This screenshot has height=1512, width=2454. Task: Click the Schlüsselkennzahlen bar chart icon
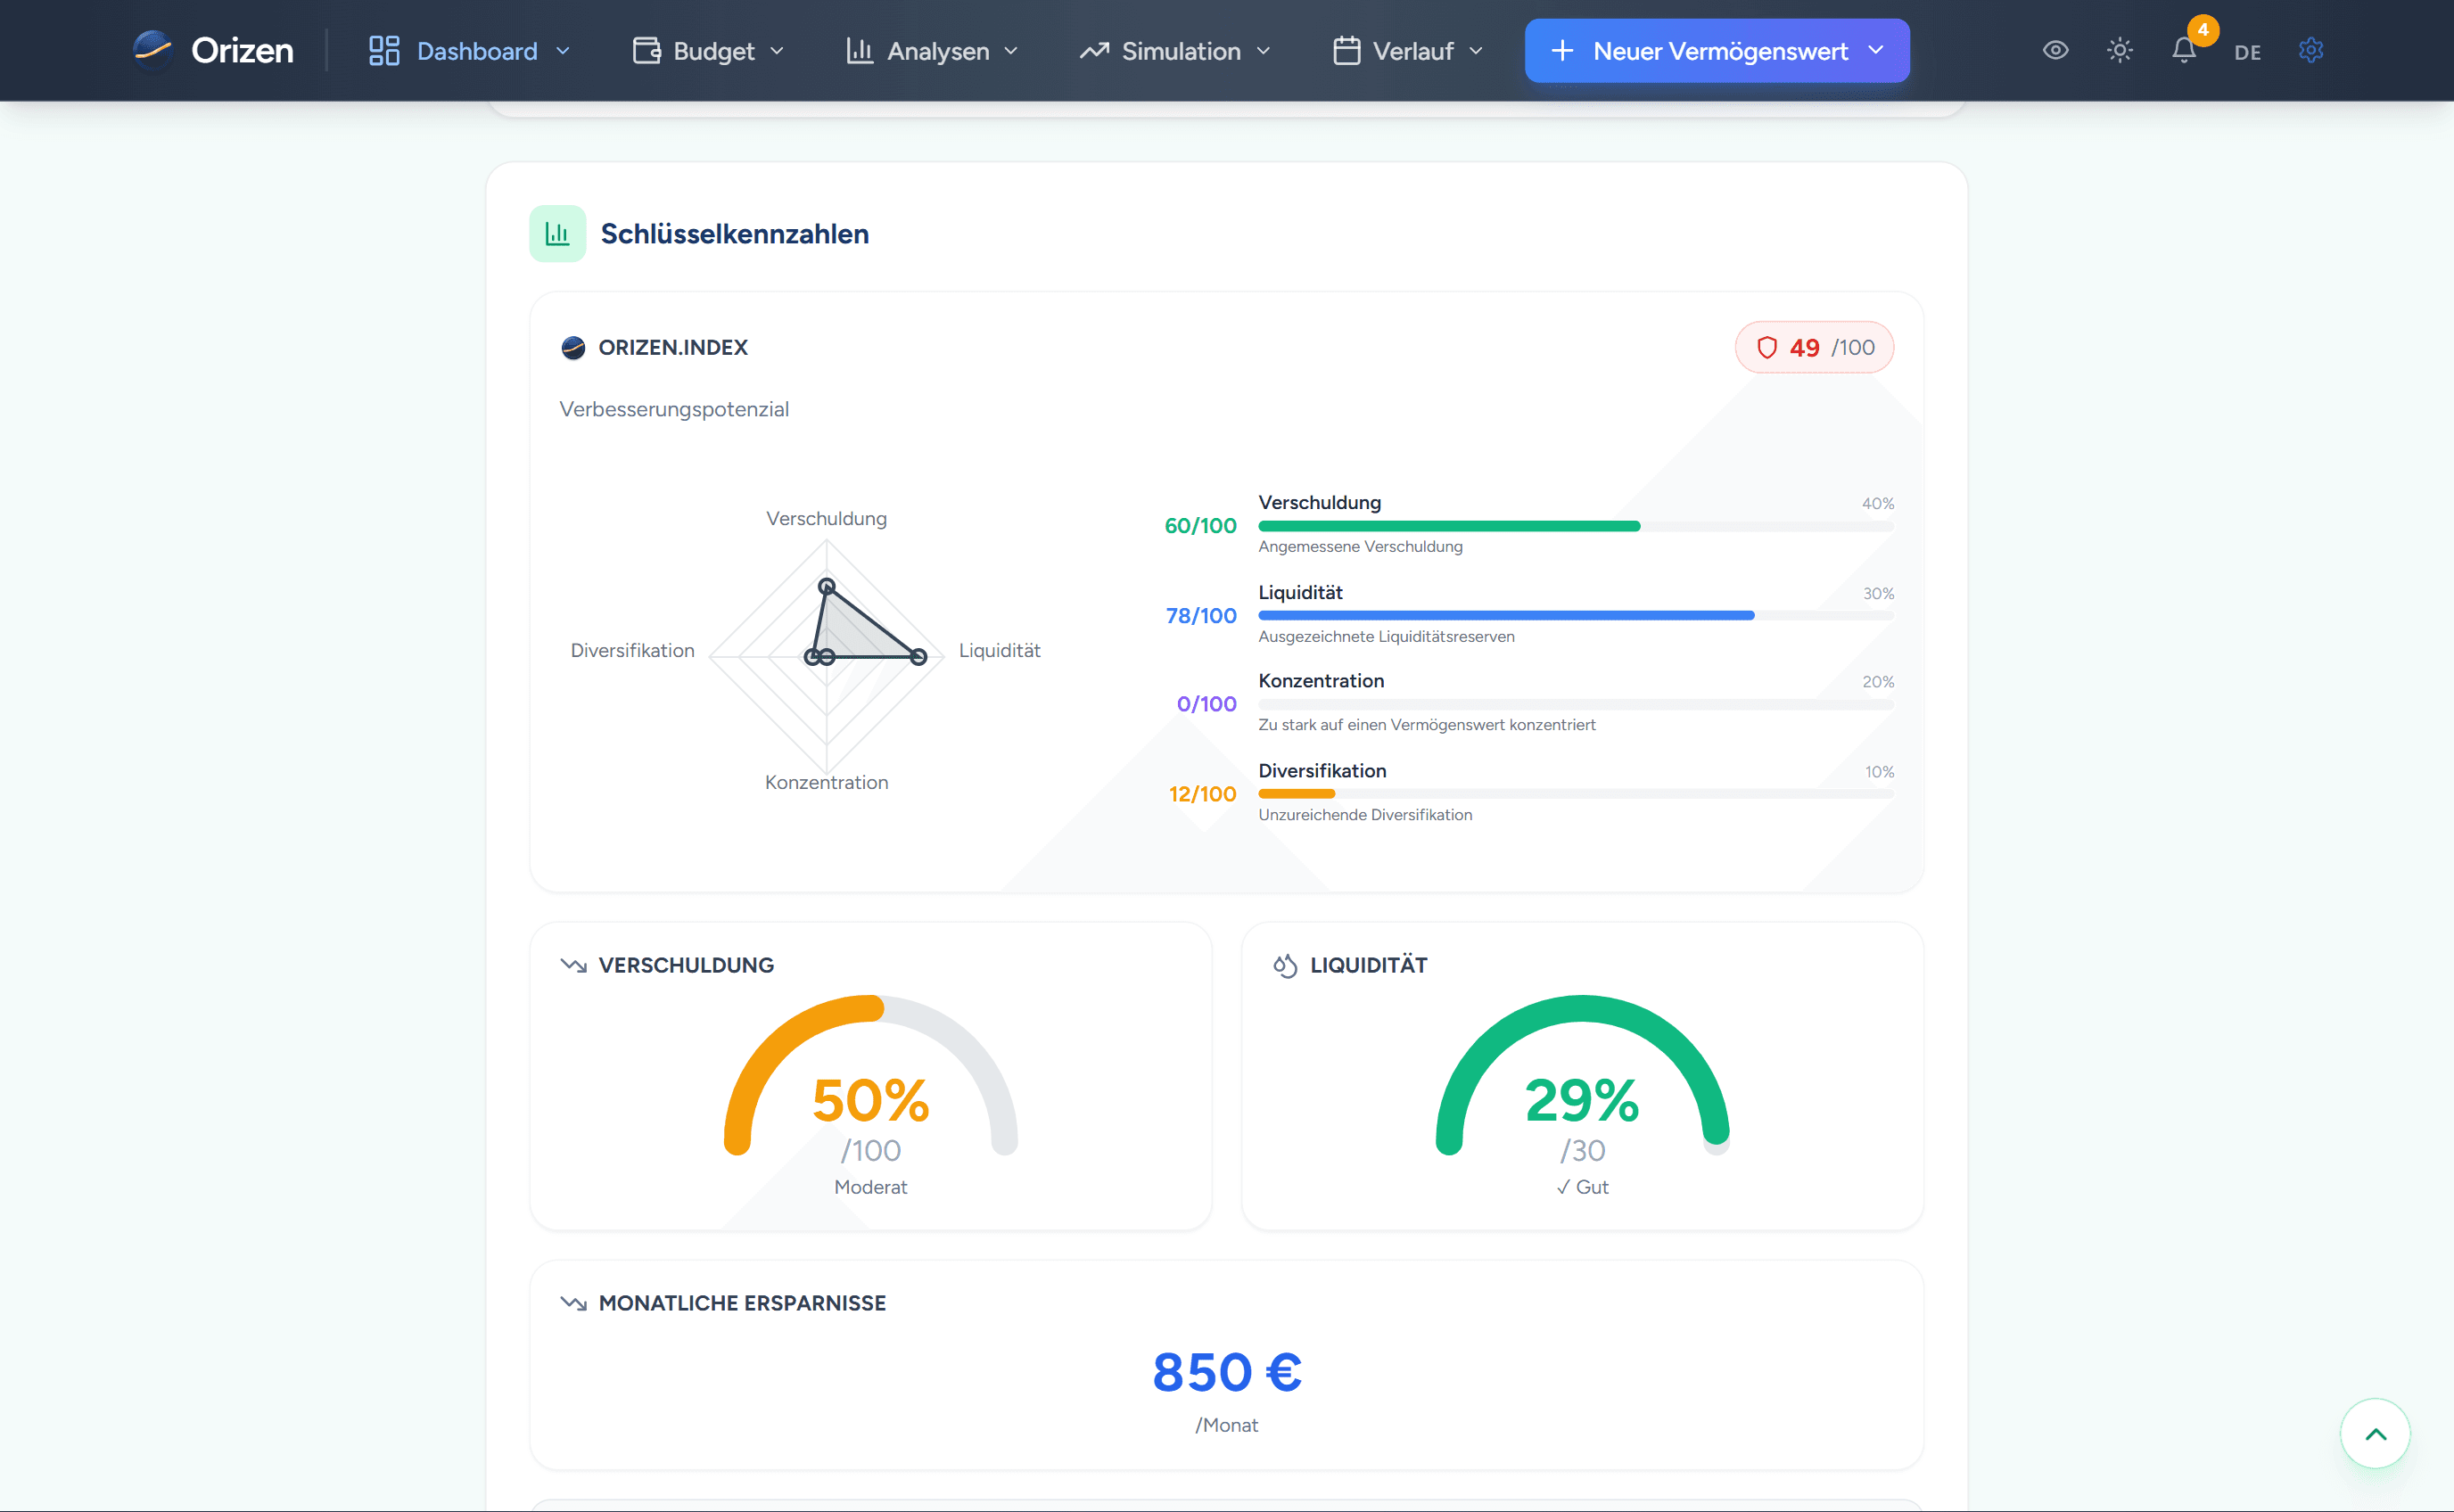point(557,234)
